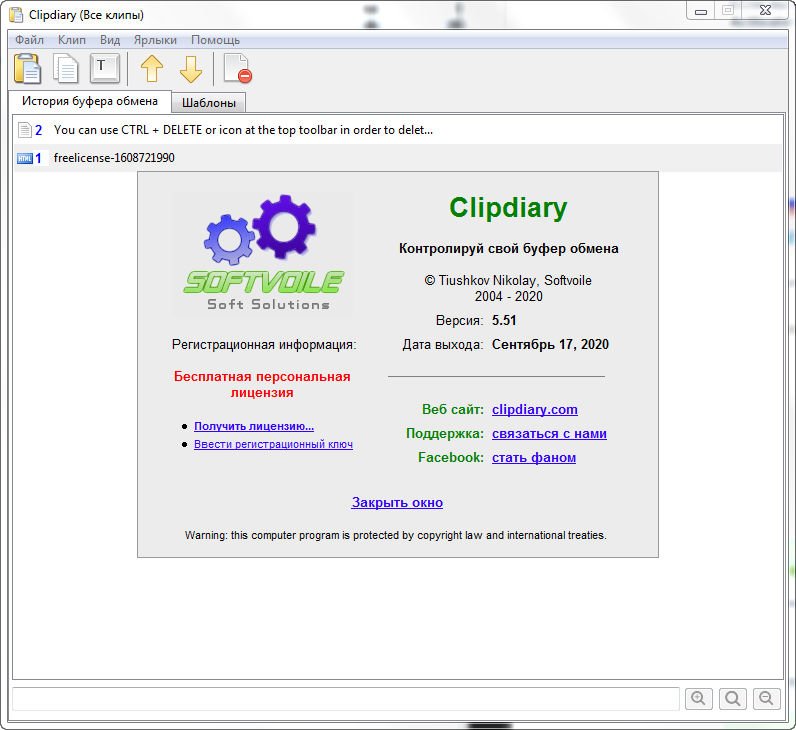
Task: Open the Помощь menu
Action: (x=215, y=40)
